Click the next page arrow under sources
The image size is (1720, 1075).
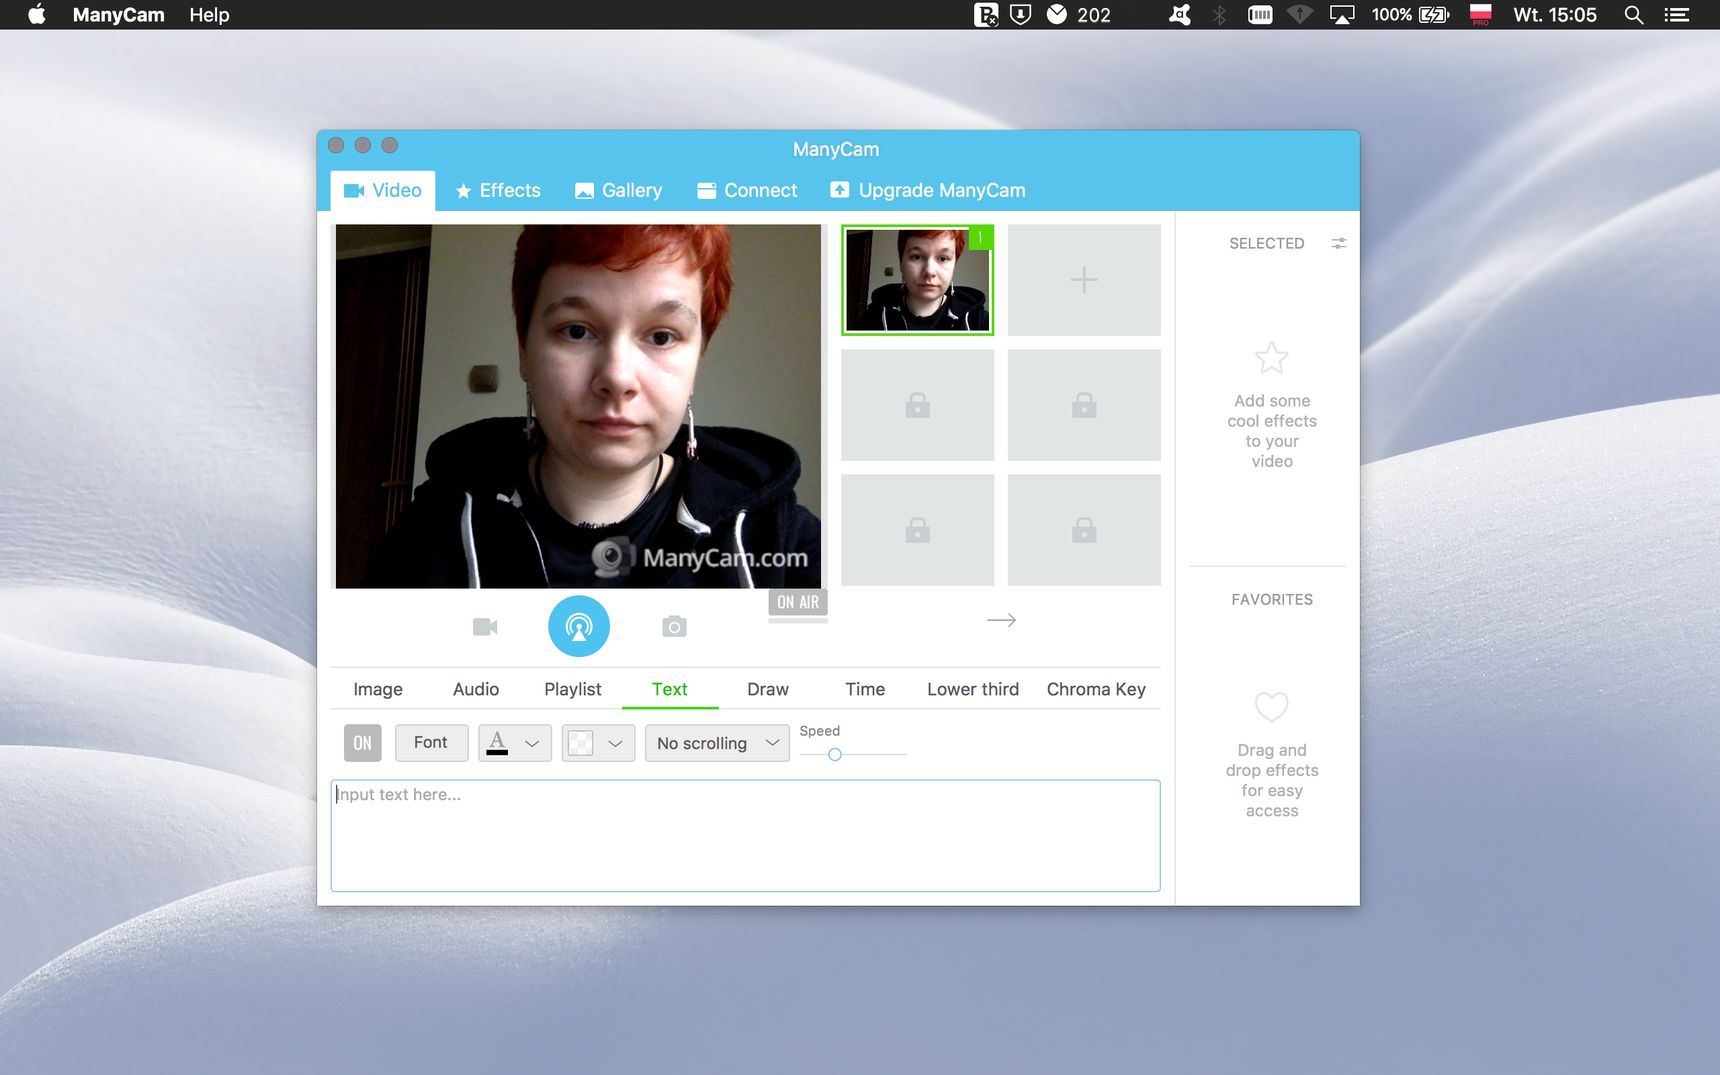tap(1001, 620)
